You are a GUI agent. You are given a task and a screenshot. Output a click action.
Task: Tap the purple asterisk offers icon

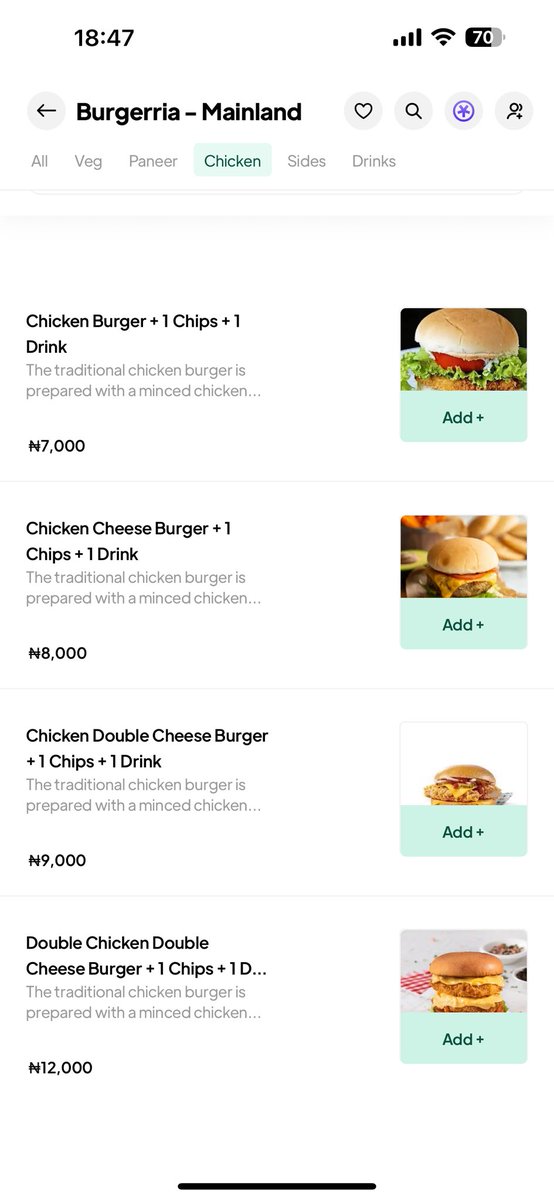point(463,111)
